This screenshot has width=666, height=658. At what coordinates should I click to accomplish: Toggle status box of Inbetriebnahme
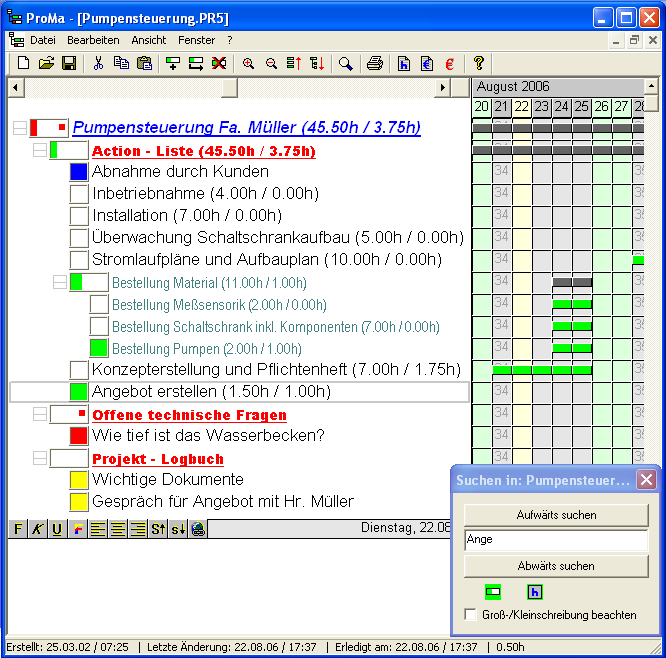pyautogui.click(x=79, y=193)
